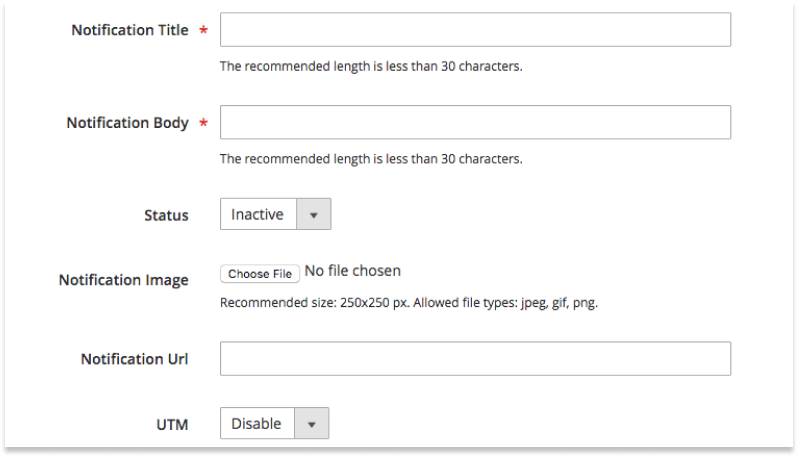The width and height of the screenshot is (798, 457).
Task: Click the Notification Title input field
Action: 475,30
